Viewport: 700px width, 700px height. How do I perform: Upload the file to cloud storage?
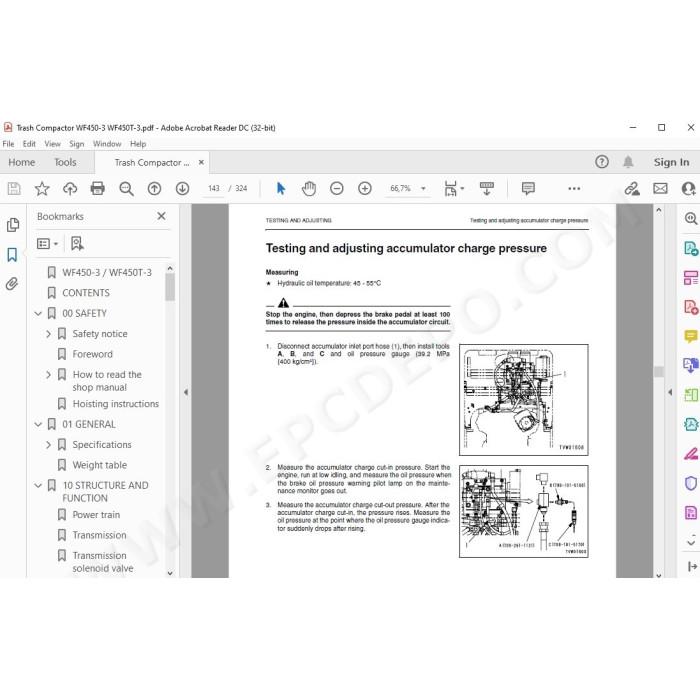click(70, 189)
